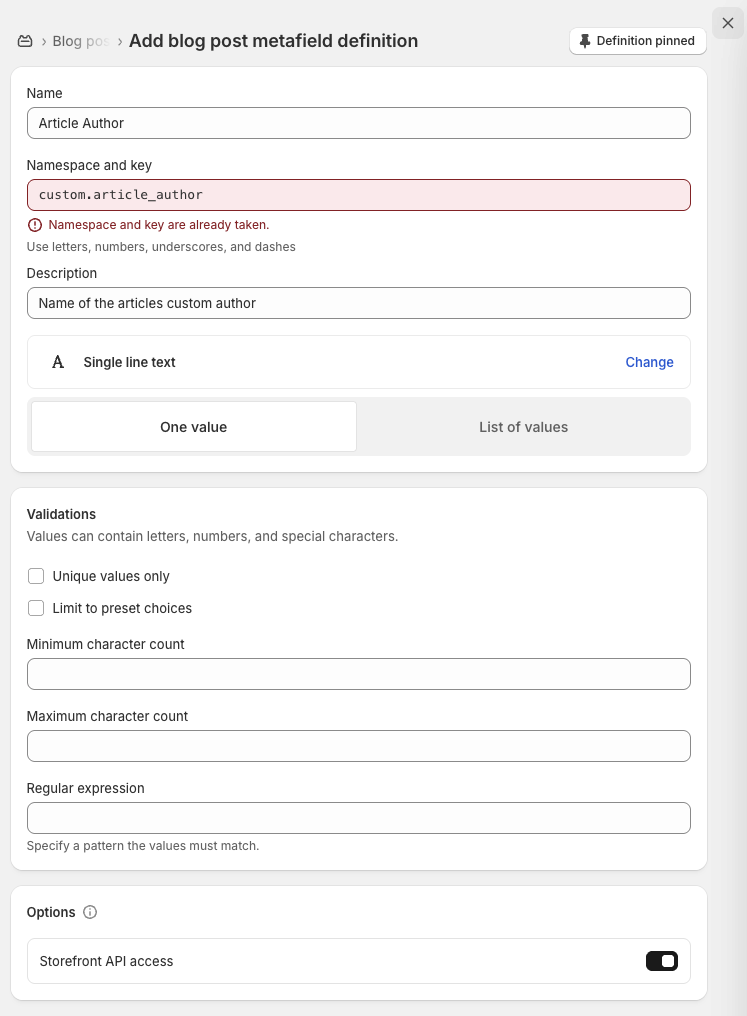Screen dimensions: 747x1016
Task: Click the home archive icon in breadcrumb
Action: coord(24,40)
